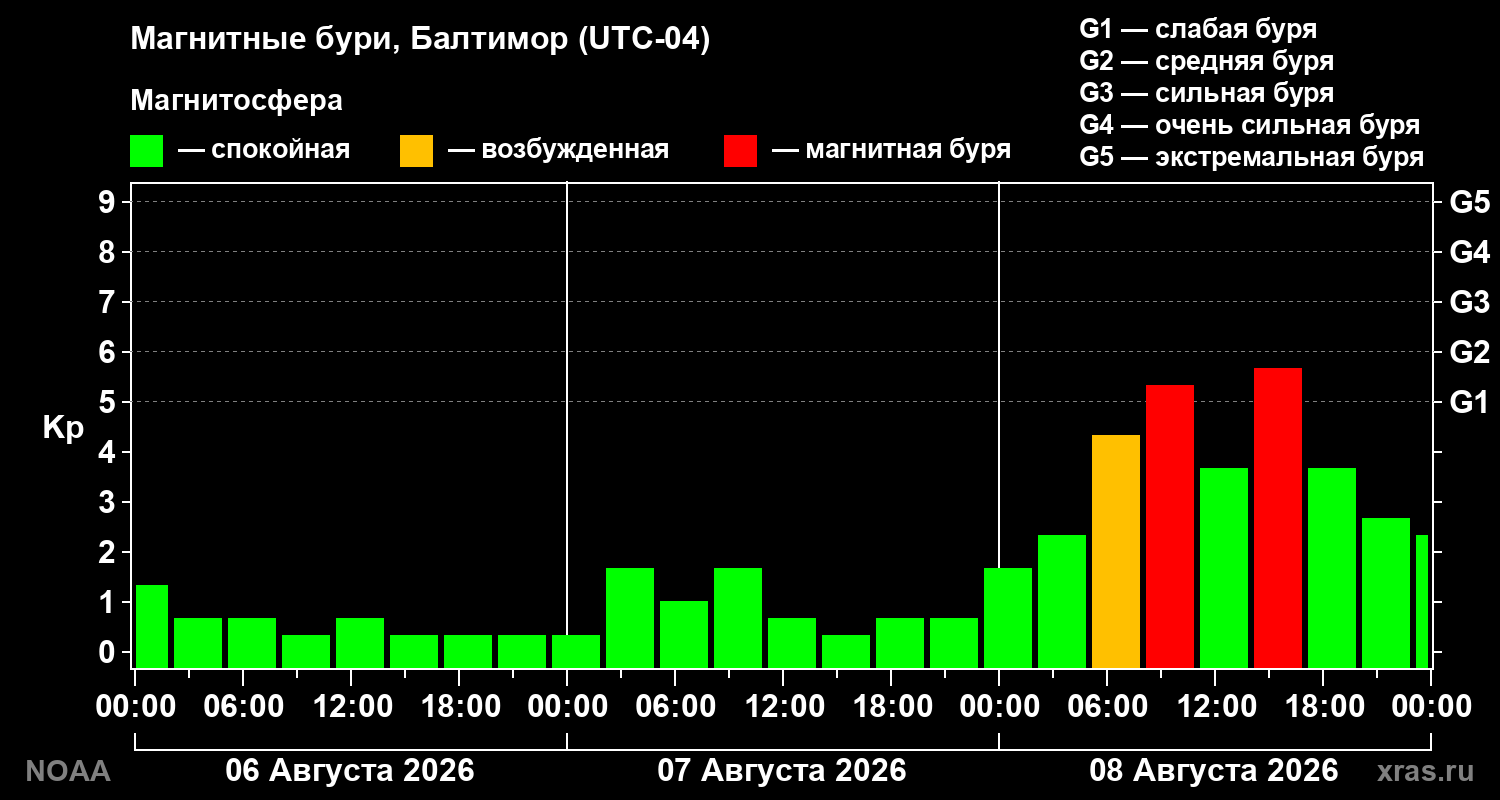
Task: Click the tallest red bar near 15:00
Action: pyautogui.click(x=1278, y=518)
